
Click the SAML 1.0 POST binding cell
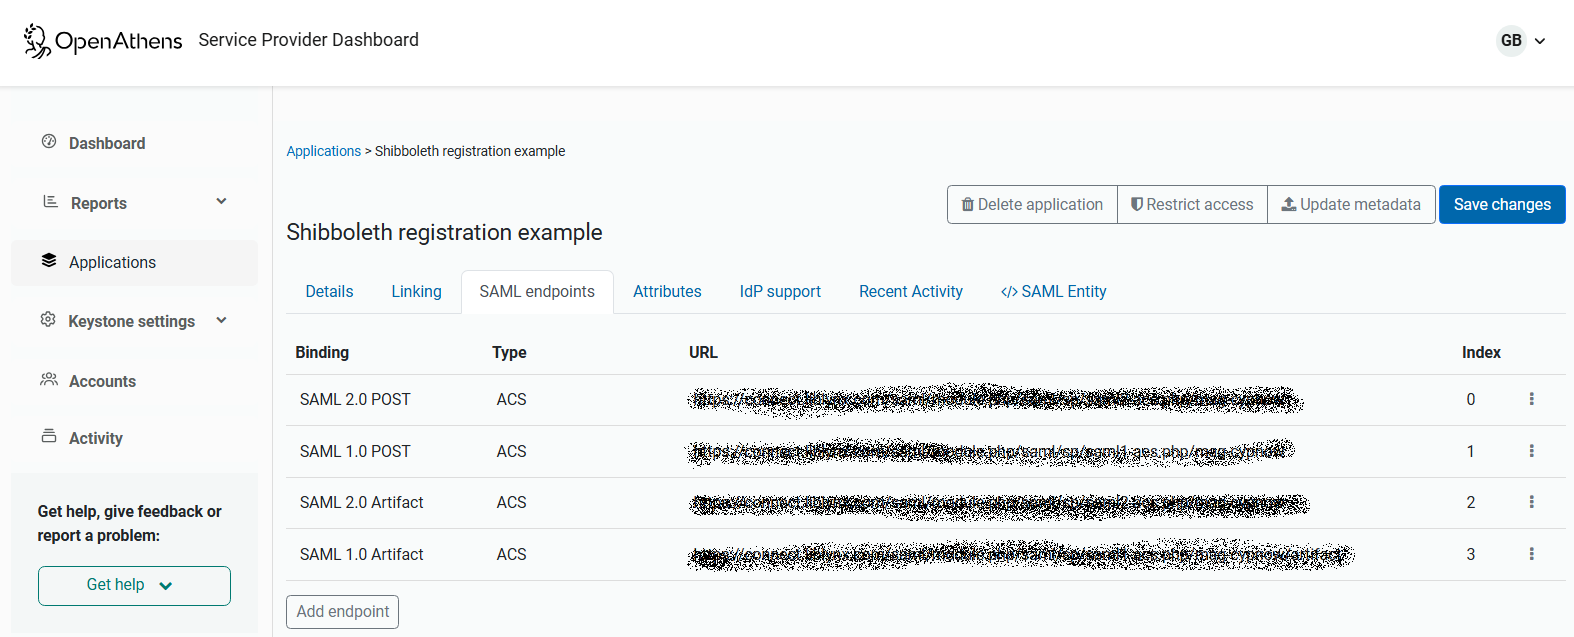coord(355,451)
